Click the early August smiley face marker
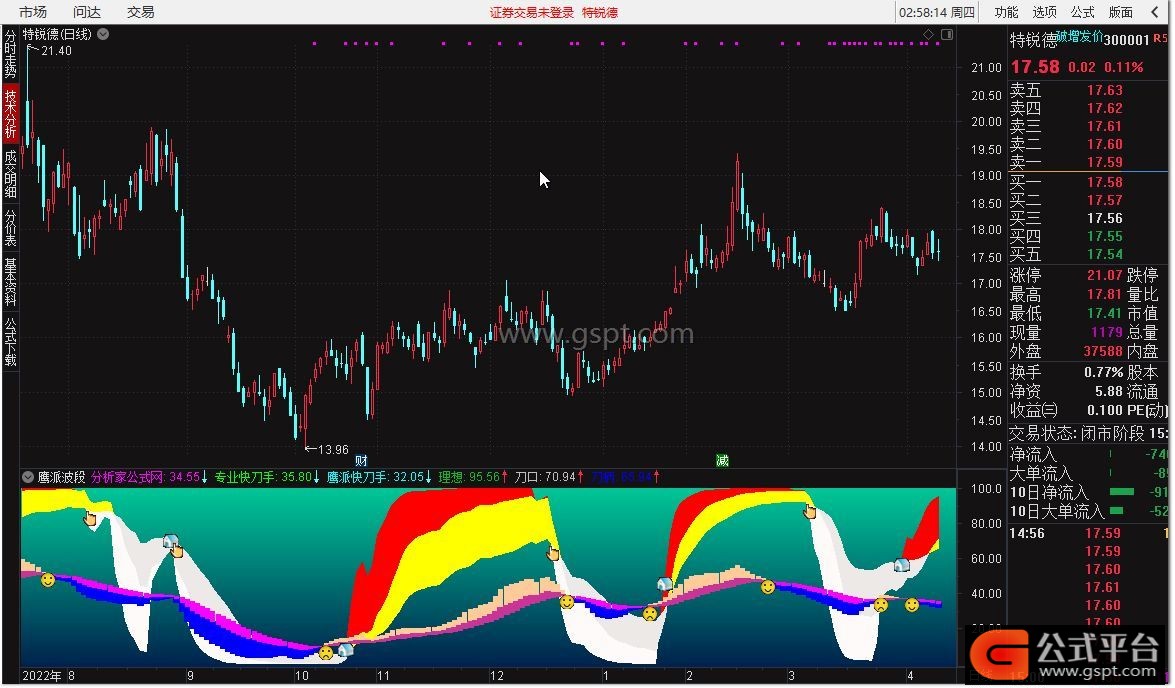 (48, 579)
